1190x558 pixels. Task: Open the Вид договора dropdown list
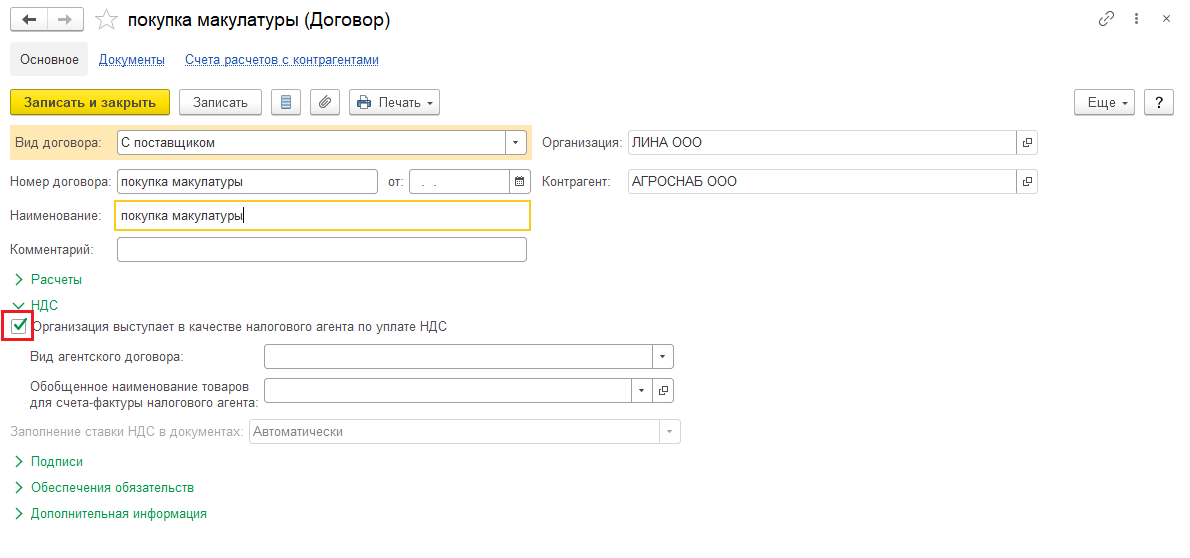point(516,143)
